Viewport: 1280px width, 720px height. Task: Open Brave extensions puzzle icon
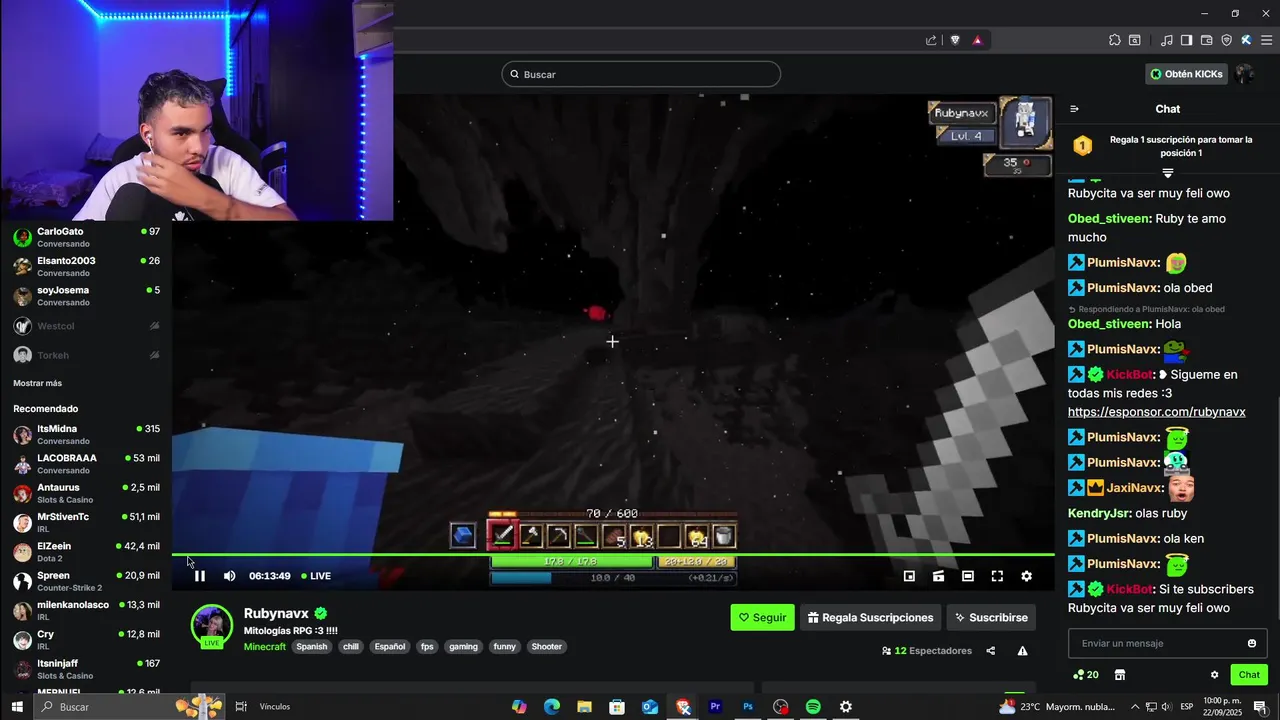(x=1115, y=40)
